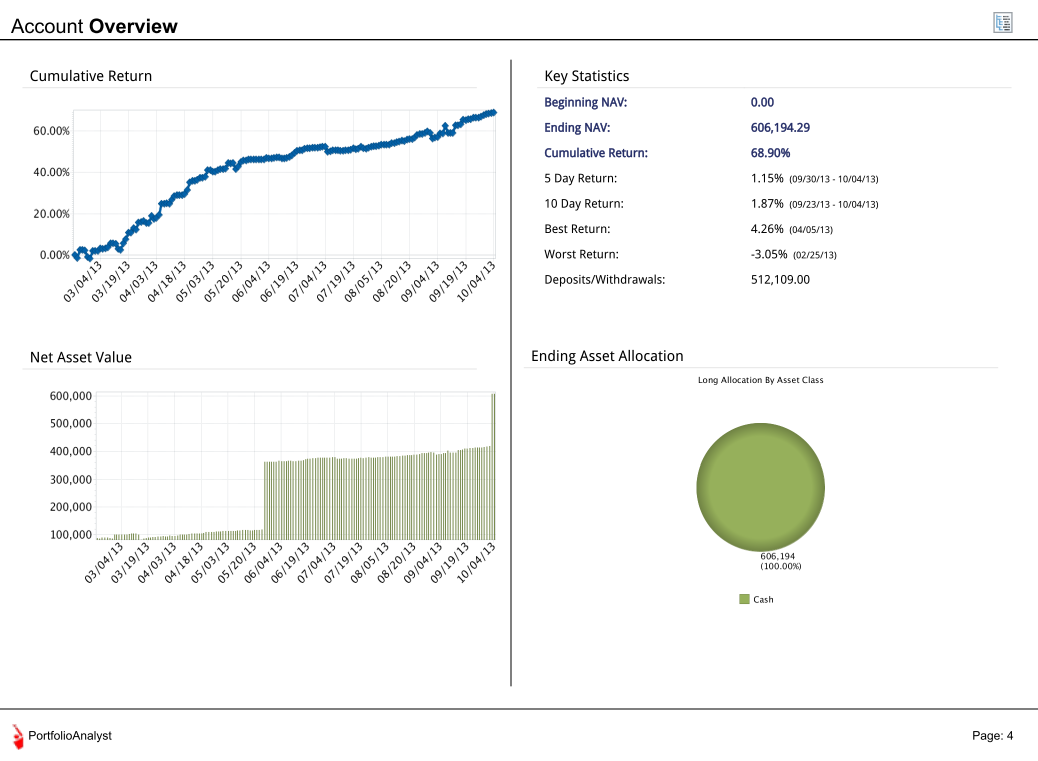Select the 68.90% cumulative return value
Viewport: 1038px width, 761px height.
click(x=770, y=153)
